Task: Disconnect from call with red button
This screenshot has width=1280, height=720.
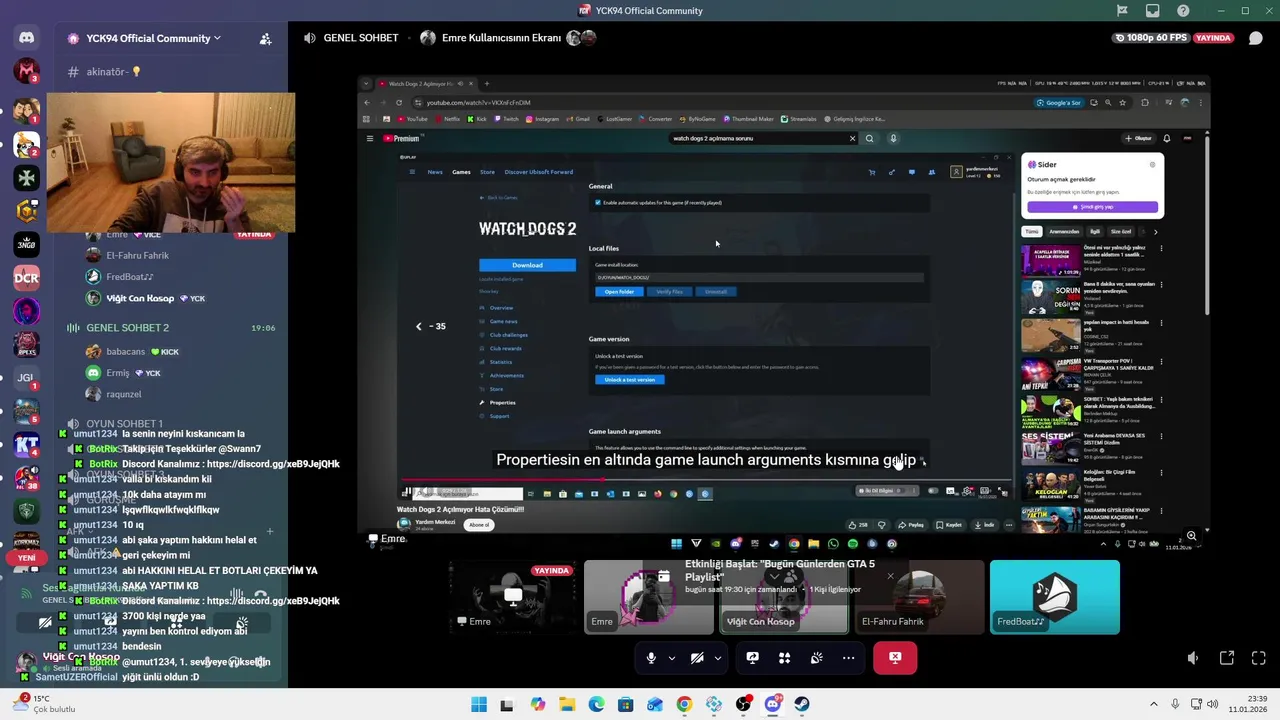Action: coord(895,658)
